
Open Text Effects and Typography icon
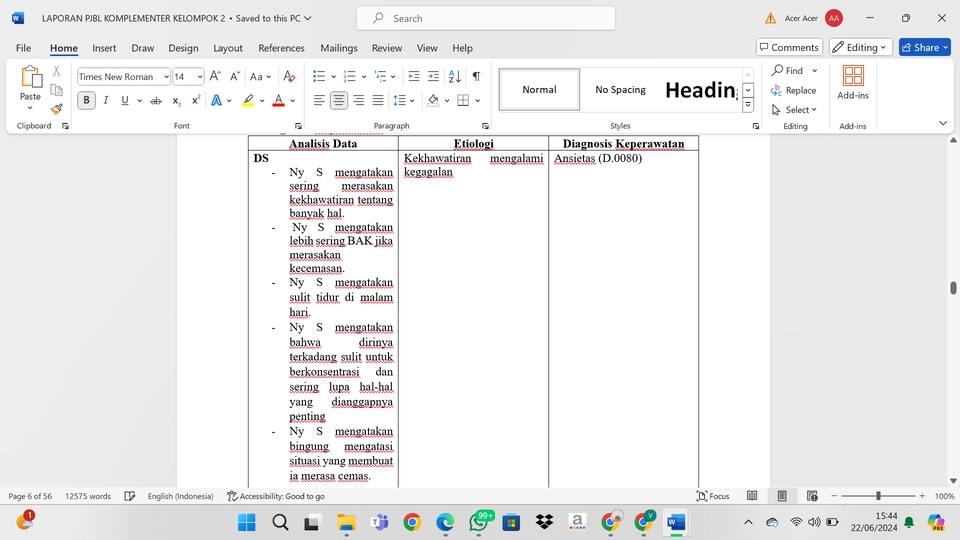[216, 100]
